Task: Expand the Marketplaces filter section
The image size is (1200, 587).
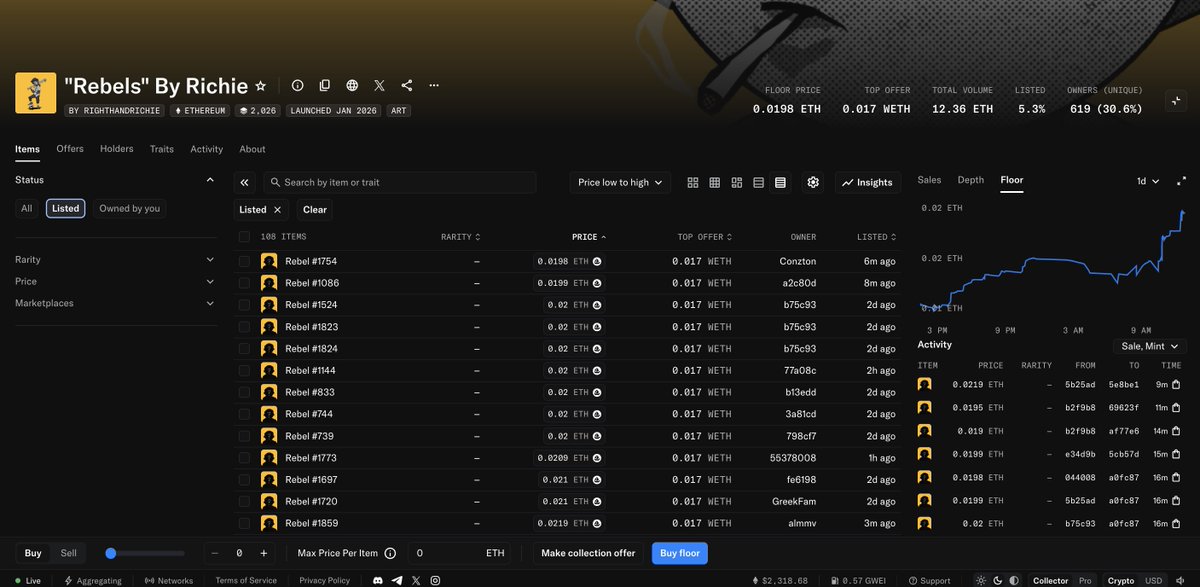Action: [x=116, y=303]
